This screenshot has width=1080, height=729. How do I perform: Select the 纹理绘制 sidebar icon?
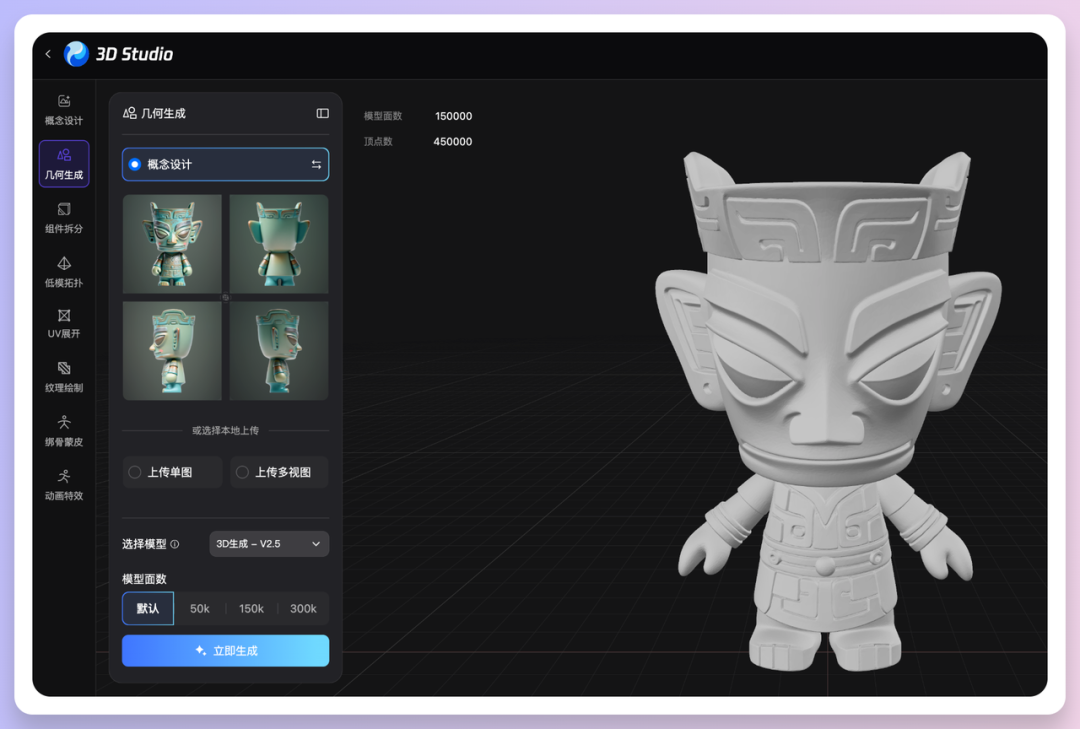click(x=64, y=377)
